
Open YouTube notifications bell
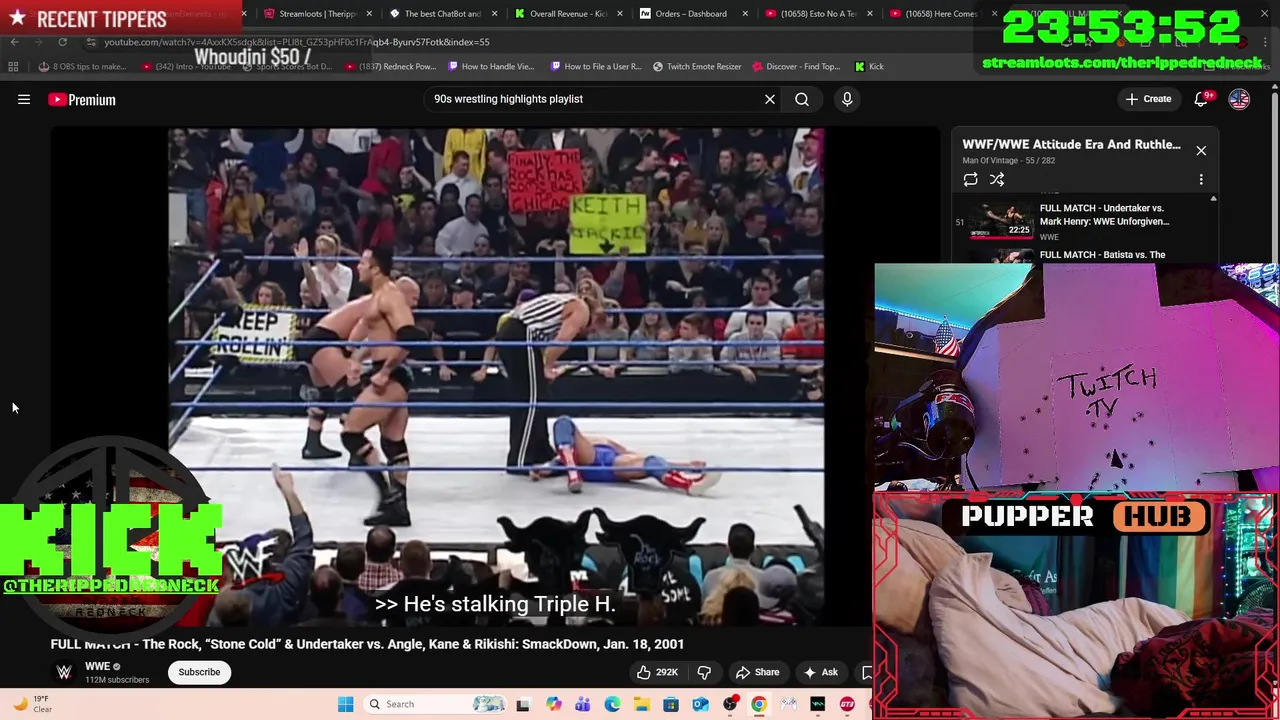coord(1202,99)
